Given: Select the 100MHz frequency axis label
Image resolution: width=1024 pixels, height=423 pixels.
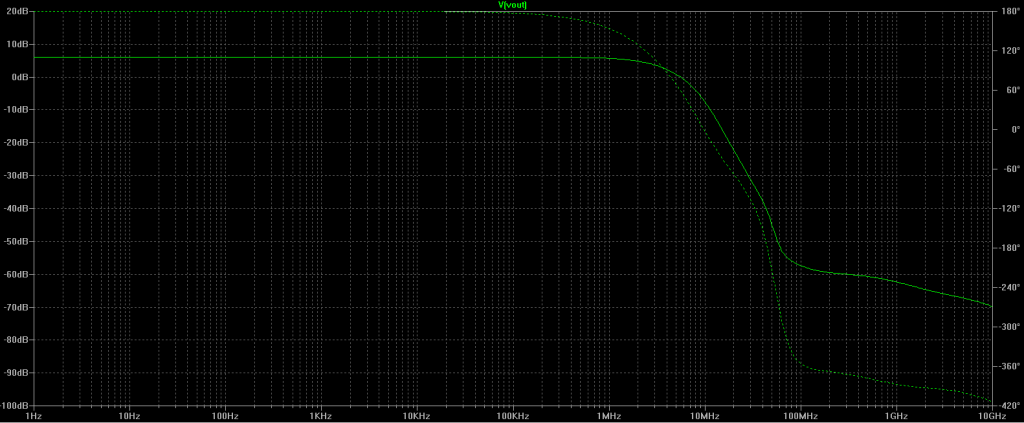Looking at the screenshot, I should [799, 416].
